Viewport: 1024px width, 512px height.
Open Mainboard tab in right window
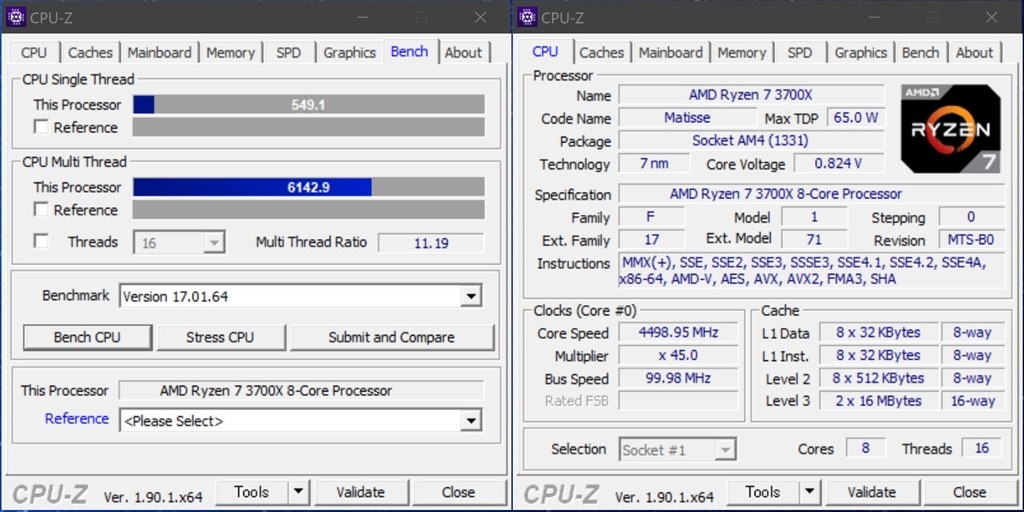pyautogui.click(x=671, y=53)
